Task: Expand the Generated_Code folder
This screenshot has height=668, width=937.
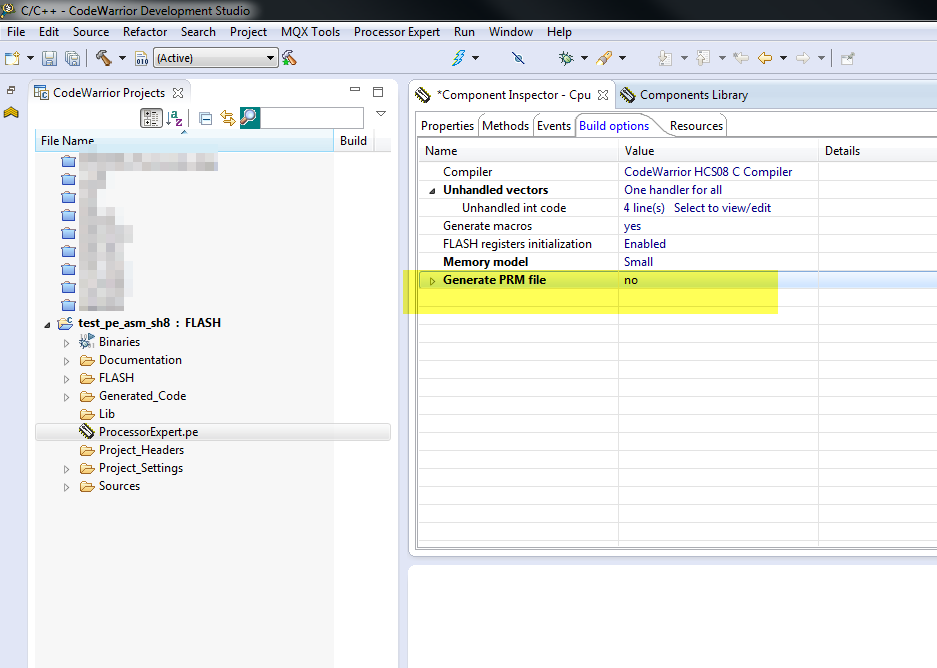Action: point(66,397)
